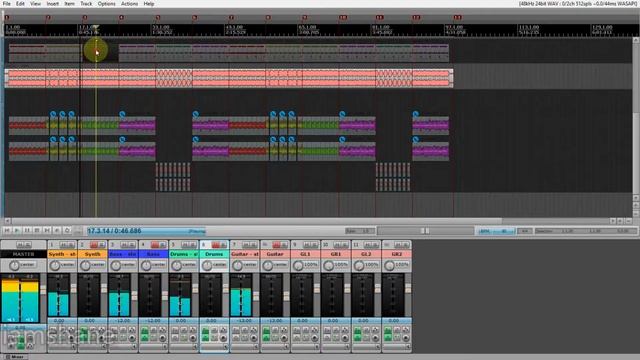Viewport: 640px width, 360px height.
Task: Toggle the transport Repeat loop button
Action: pos(67,231)
